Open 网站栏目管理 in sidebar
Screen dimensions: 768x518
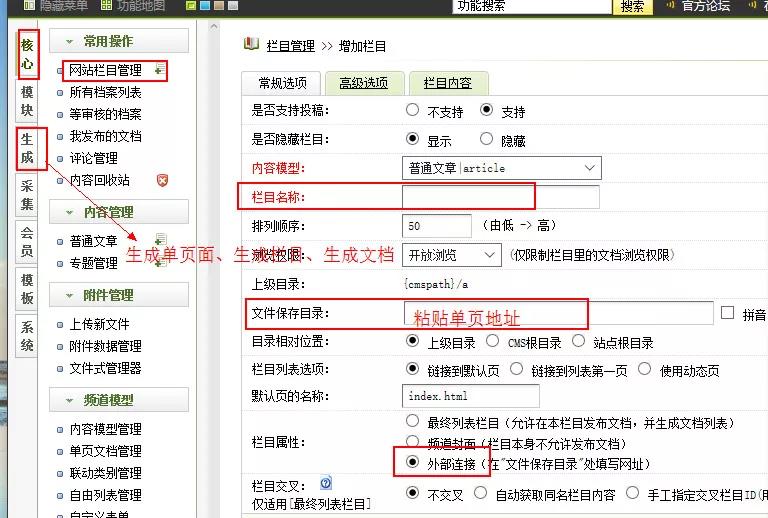click(105, 70)
